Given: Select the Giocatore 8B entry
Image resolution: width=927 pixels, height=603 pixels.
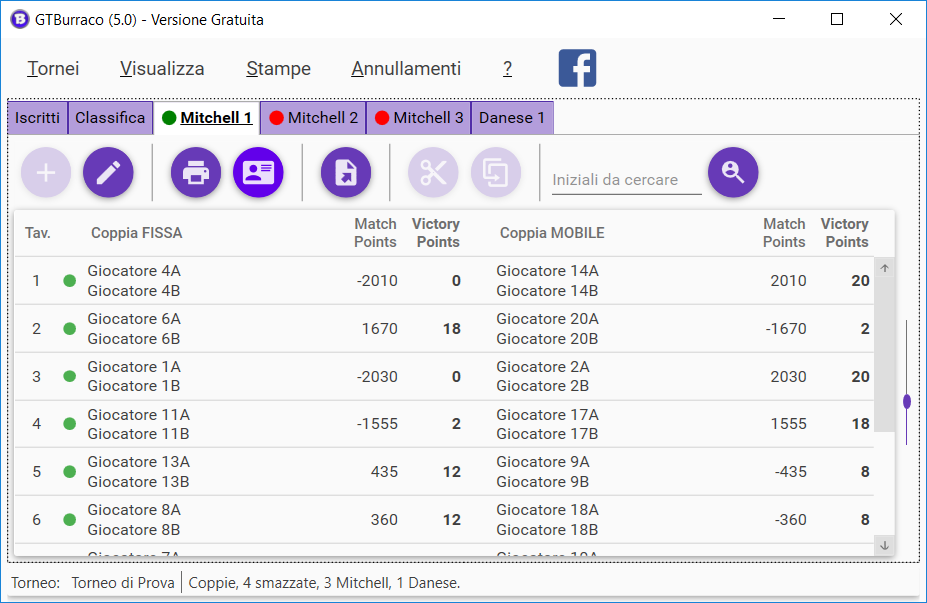Looking at the screenshot, I should (x=134, y=530).
